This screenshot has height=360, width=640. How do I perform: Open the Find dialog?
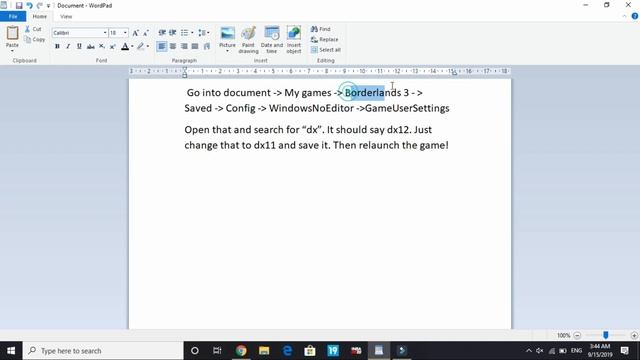pyautogui.click(x=320, y=29)
